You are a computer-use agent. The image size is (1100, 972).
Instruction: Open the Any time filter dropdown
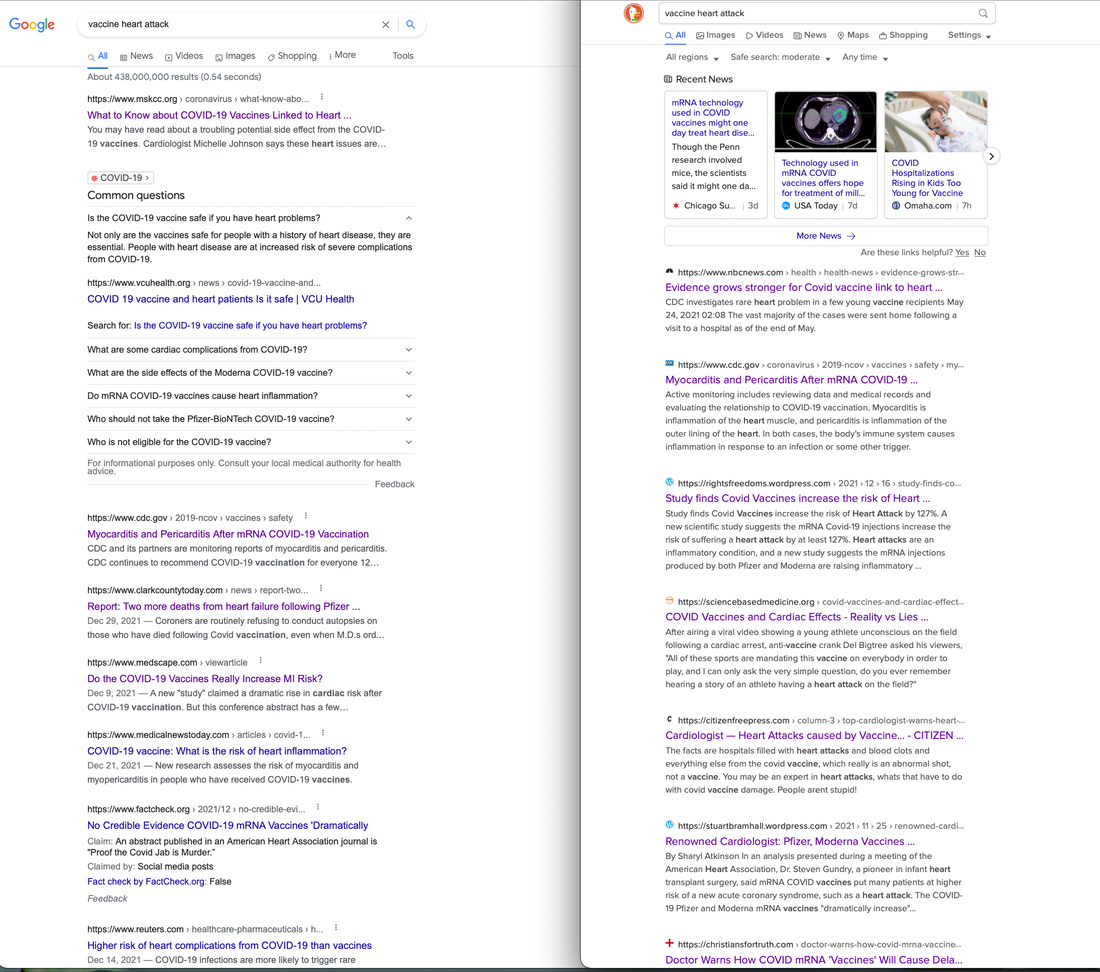[865, 58]
